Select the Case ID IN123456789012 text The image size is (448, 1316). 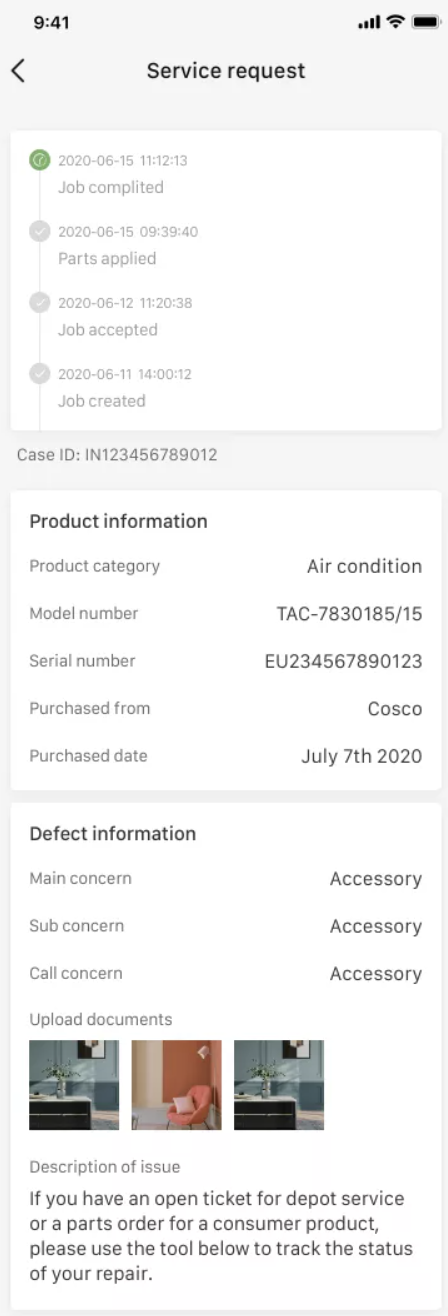(x=117, y=455)
